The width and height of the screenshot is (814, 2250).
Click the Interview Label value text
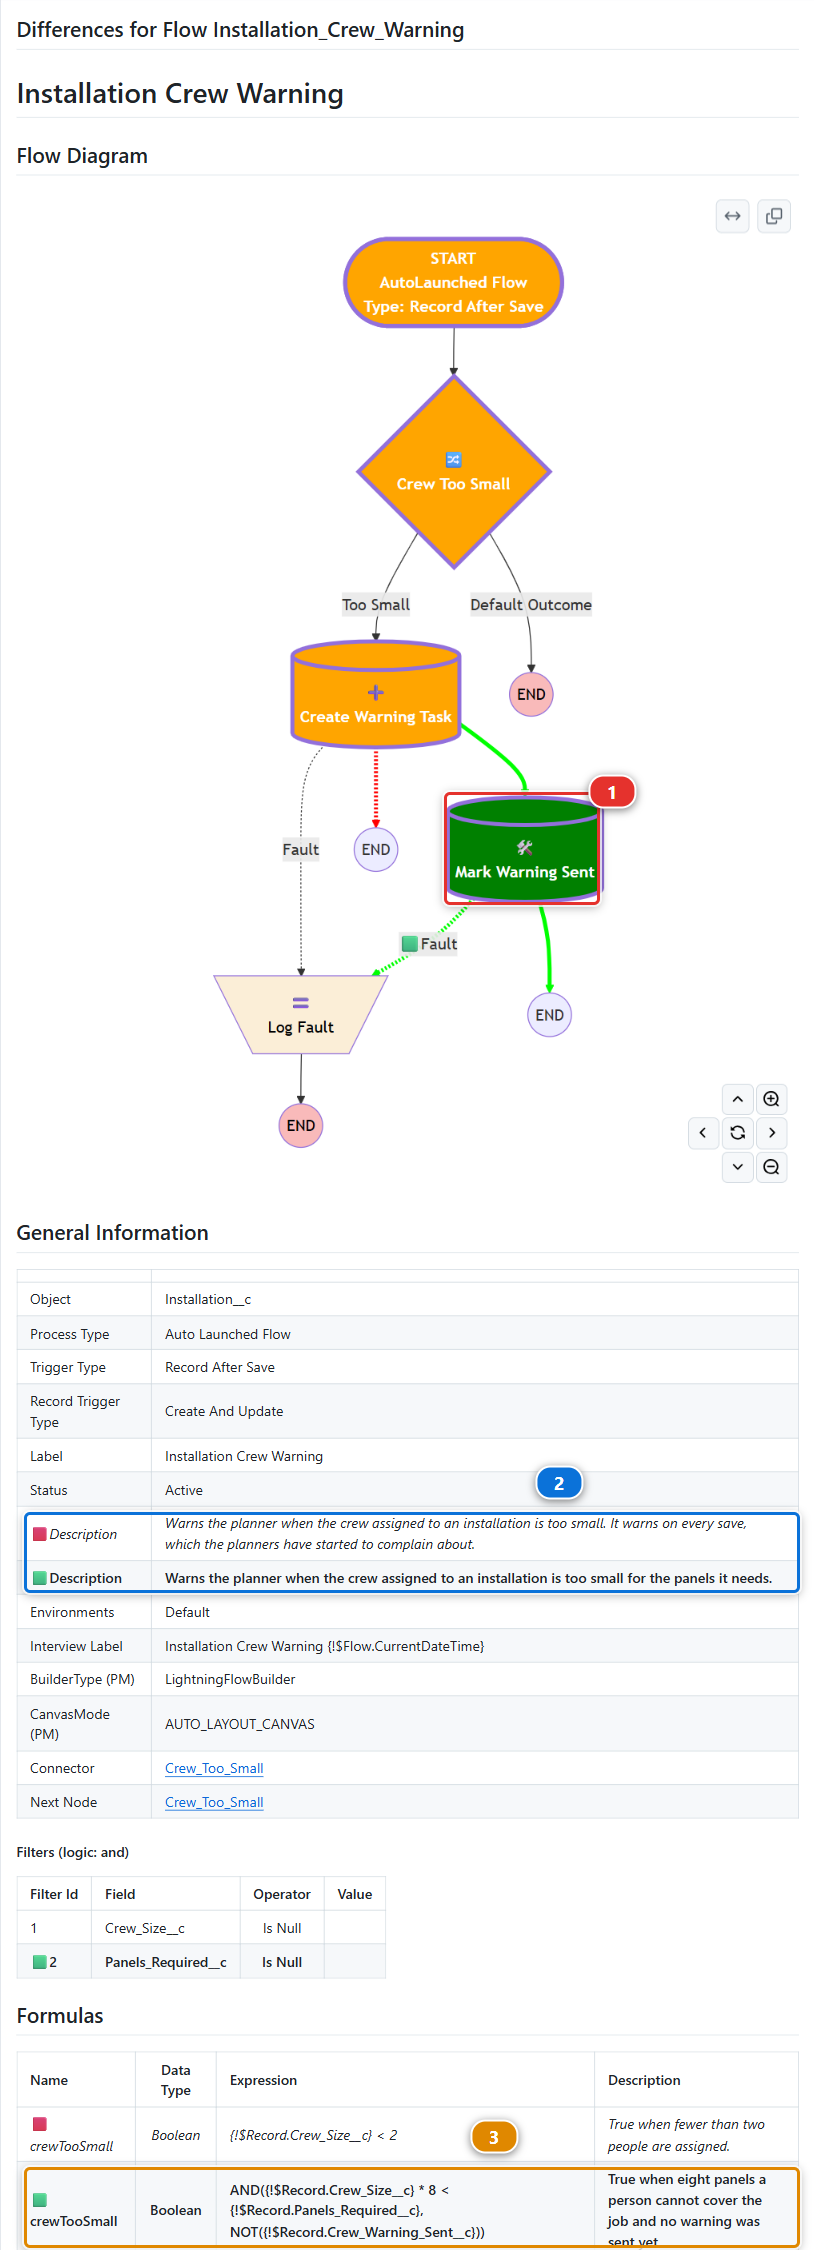325,1646
